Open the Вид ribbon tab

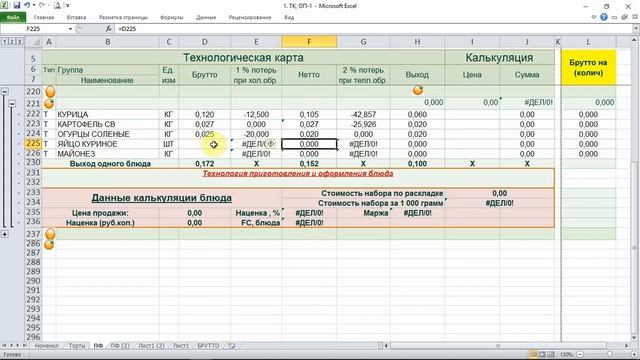(289, 18)
